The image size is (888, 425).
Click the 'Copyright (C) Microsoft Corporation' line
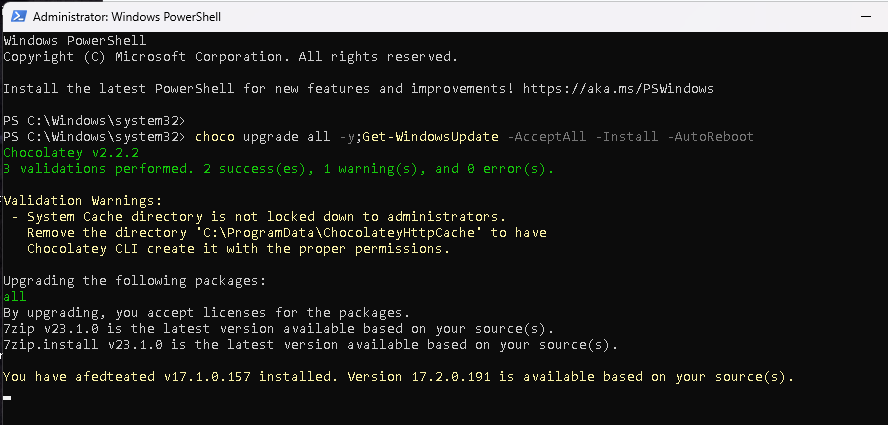coord(230,57)
